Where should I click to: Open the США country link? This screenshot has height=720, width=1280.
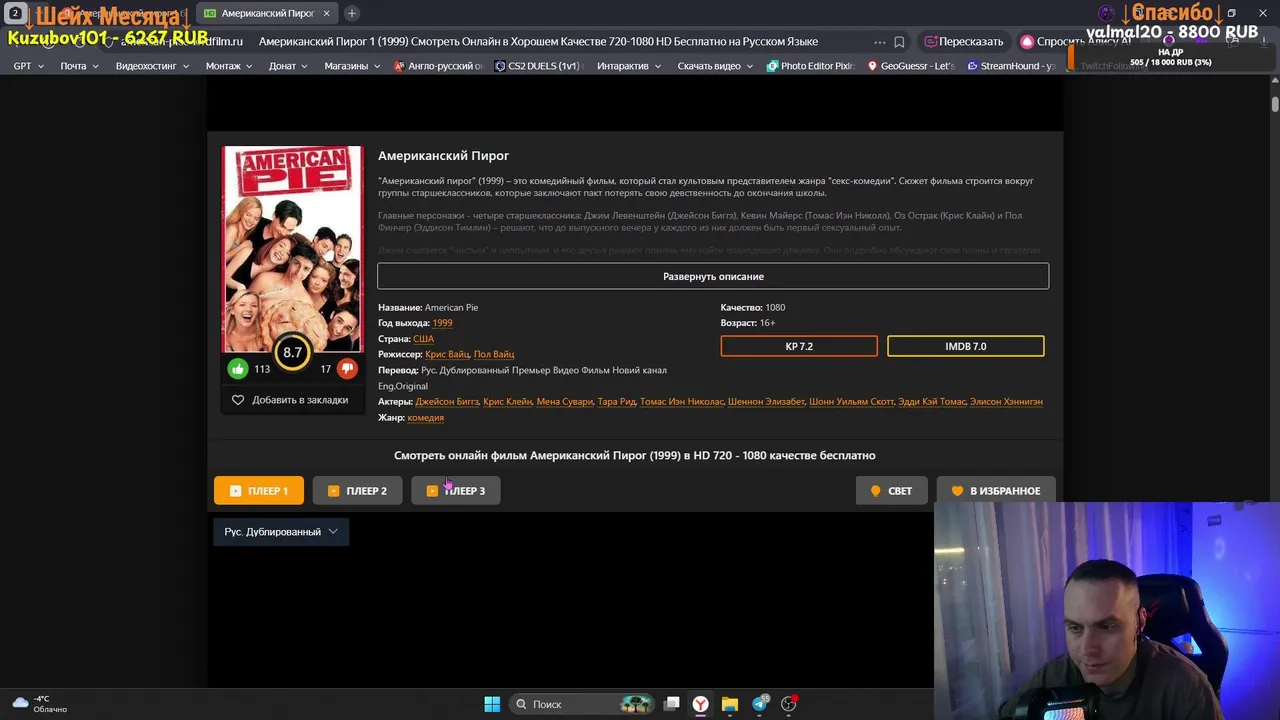[x=423, y=339]
